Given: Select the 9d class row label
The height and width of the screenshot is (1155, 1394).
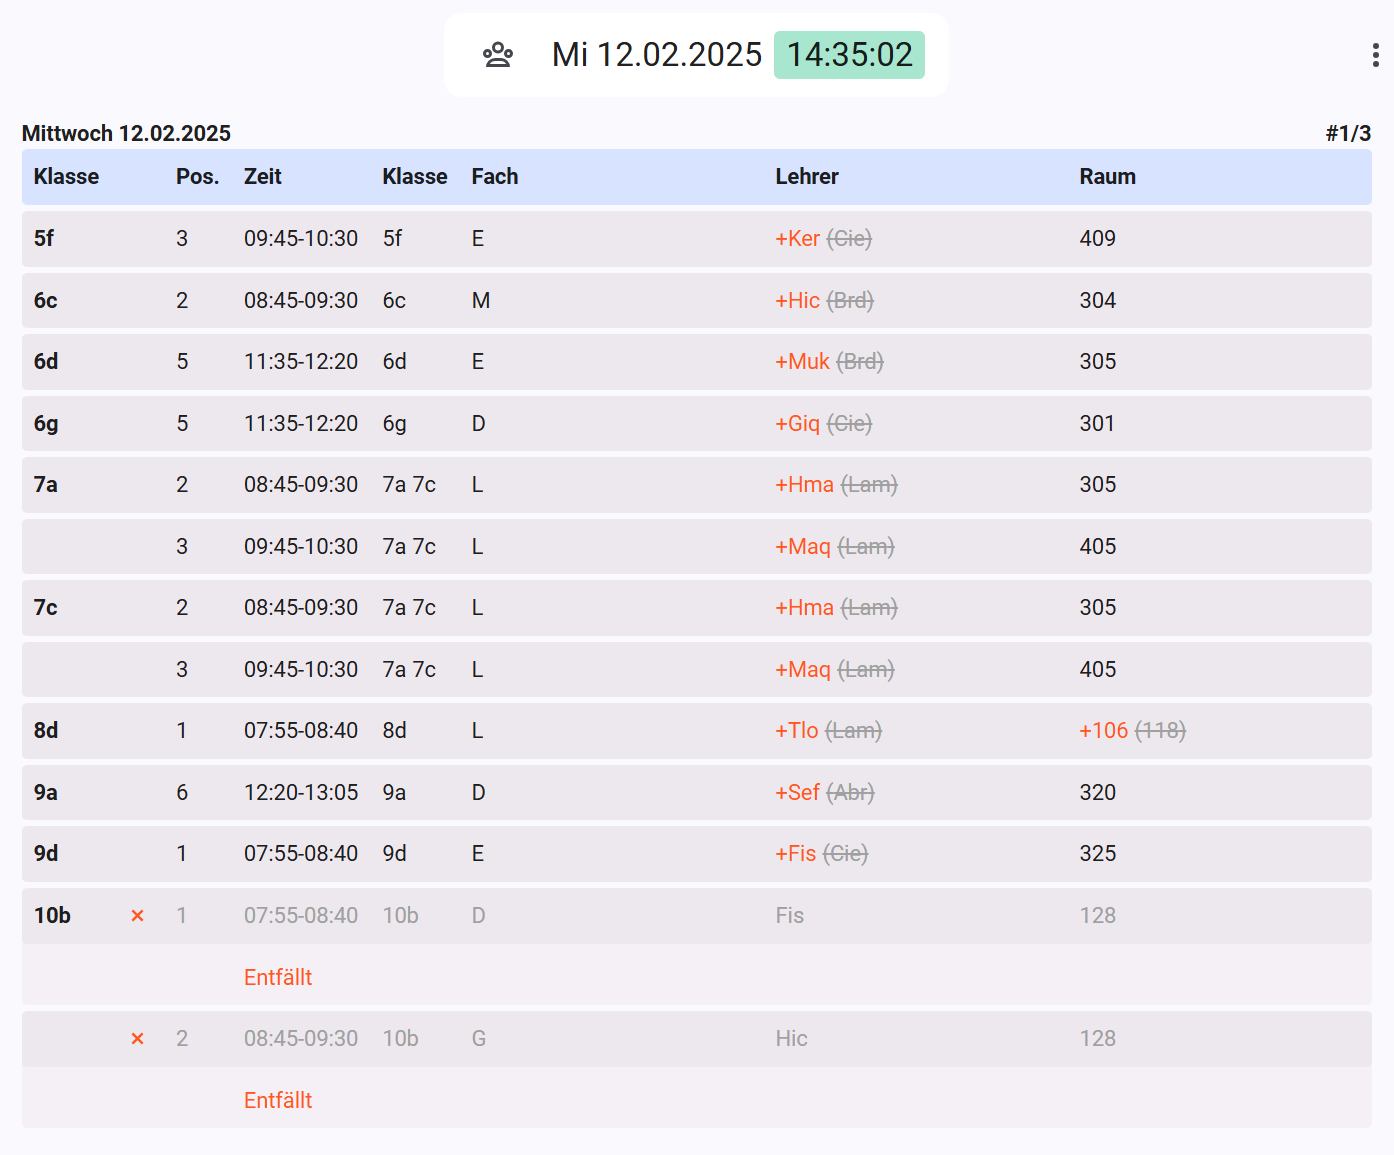Looking at the screenshot, I should 46,854.
